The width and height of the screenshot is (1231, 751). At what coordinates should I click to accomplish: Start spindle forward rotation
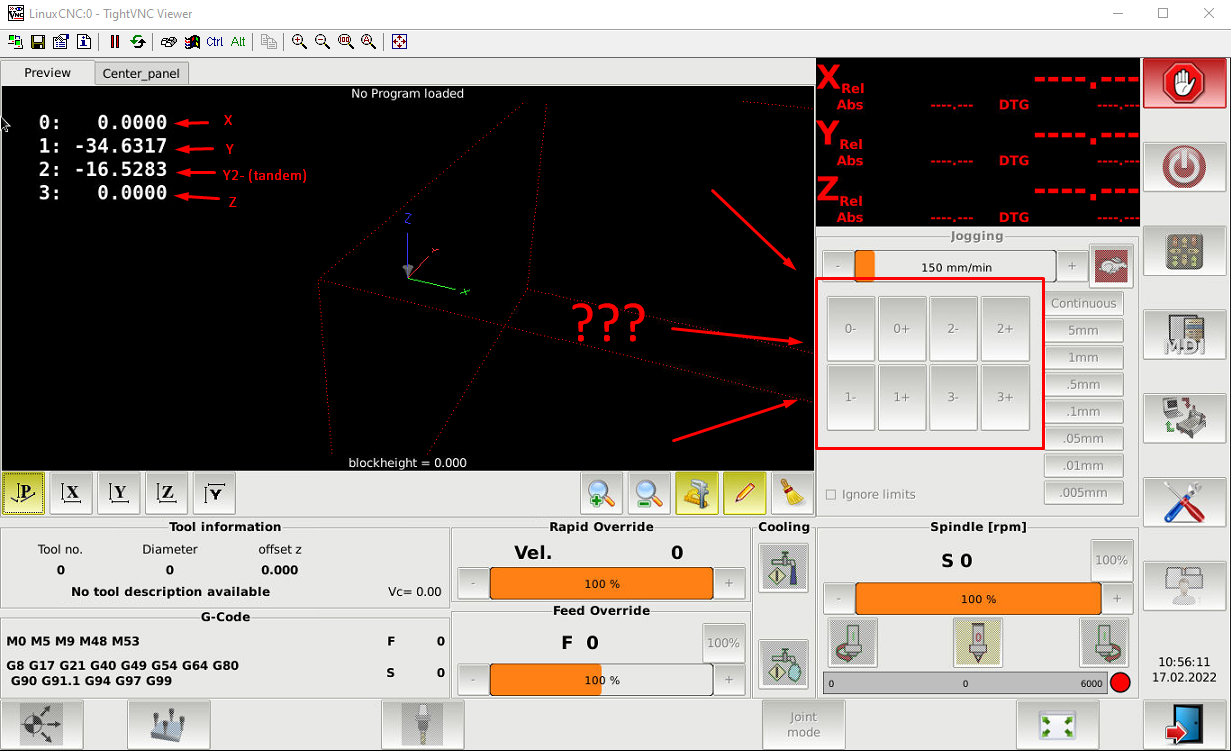pos(1104,642)
